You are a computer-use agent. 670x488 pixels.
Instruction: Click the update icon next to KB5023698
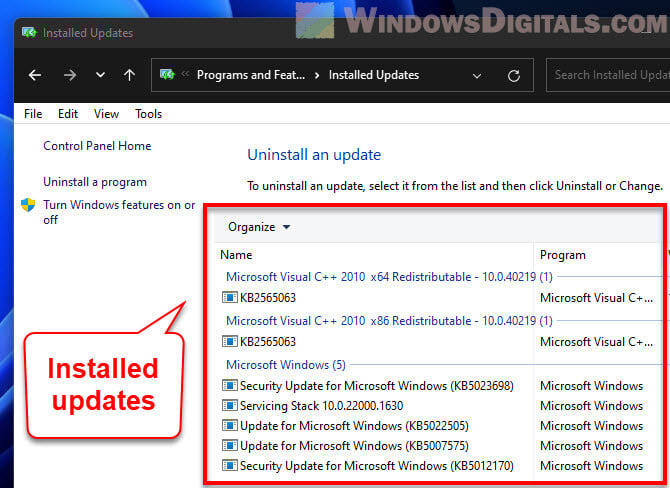[x=229, y=385]
